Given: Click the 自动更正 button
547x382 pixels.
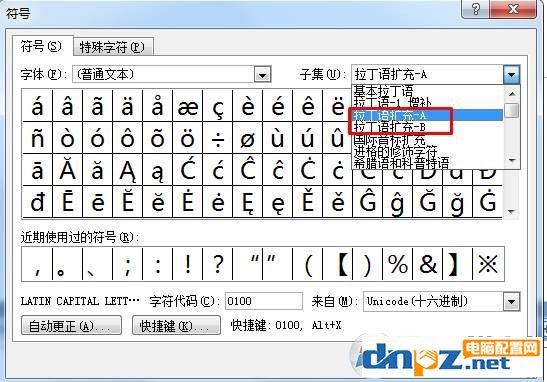Looking at the screenshot, I should pos(71,325).
